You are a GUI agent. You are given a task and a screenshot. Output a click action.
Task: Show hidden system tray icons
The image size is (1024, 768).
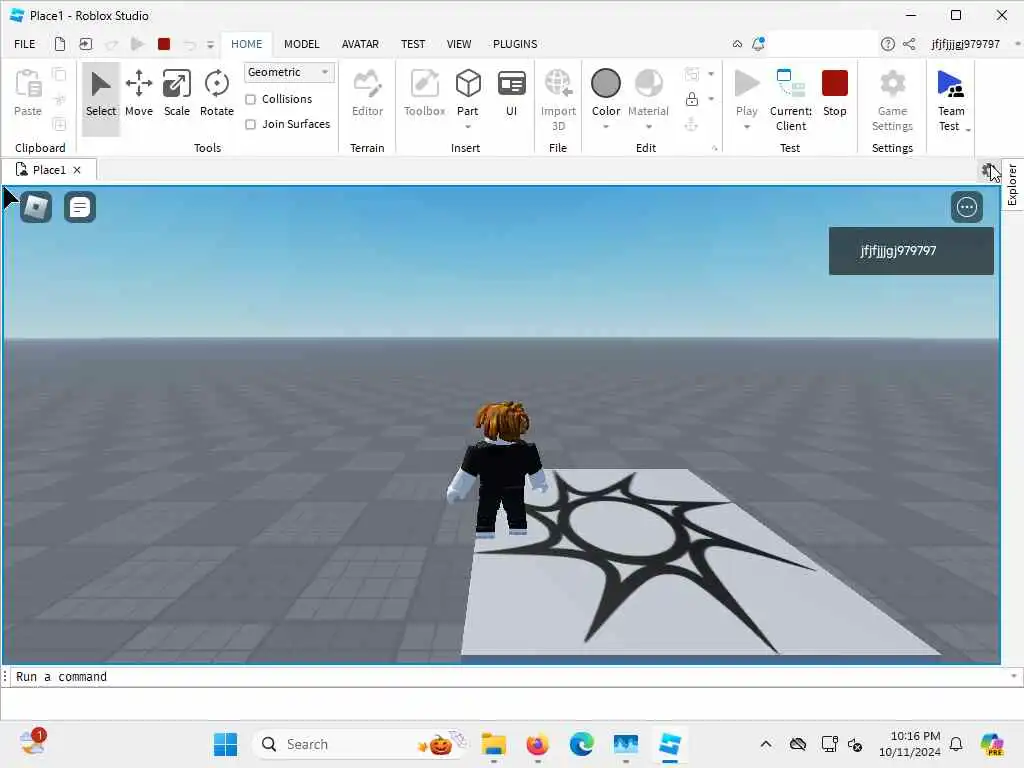click(765, 744)
